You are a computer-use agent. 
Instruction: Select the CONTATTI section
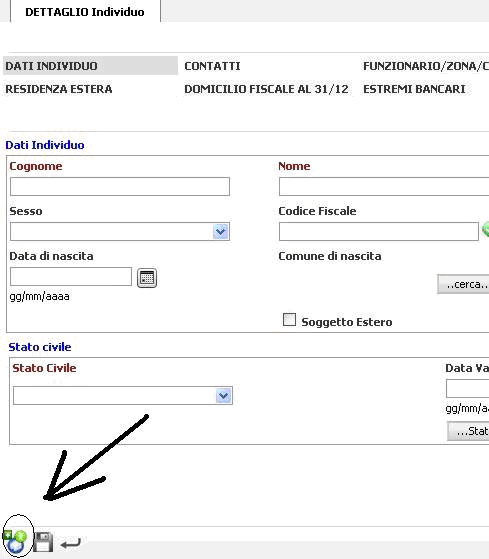tap(212, 66)
